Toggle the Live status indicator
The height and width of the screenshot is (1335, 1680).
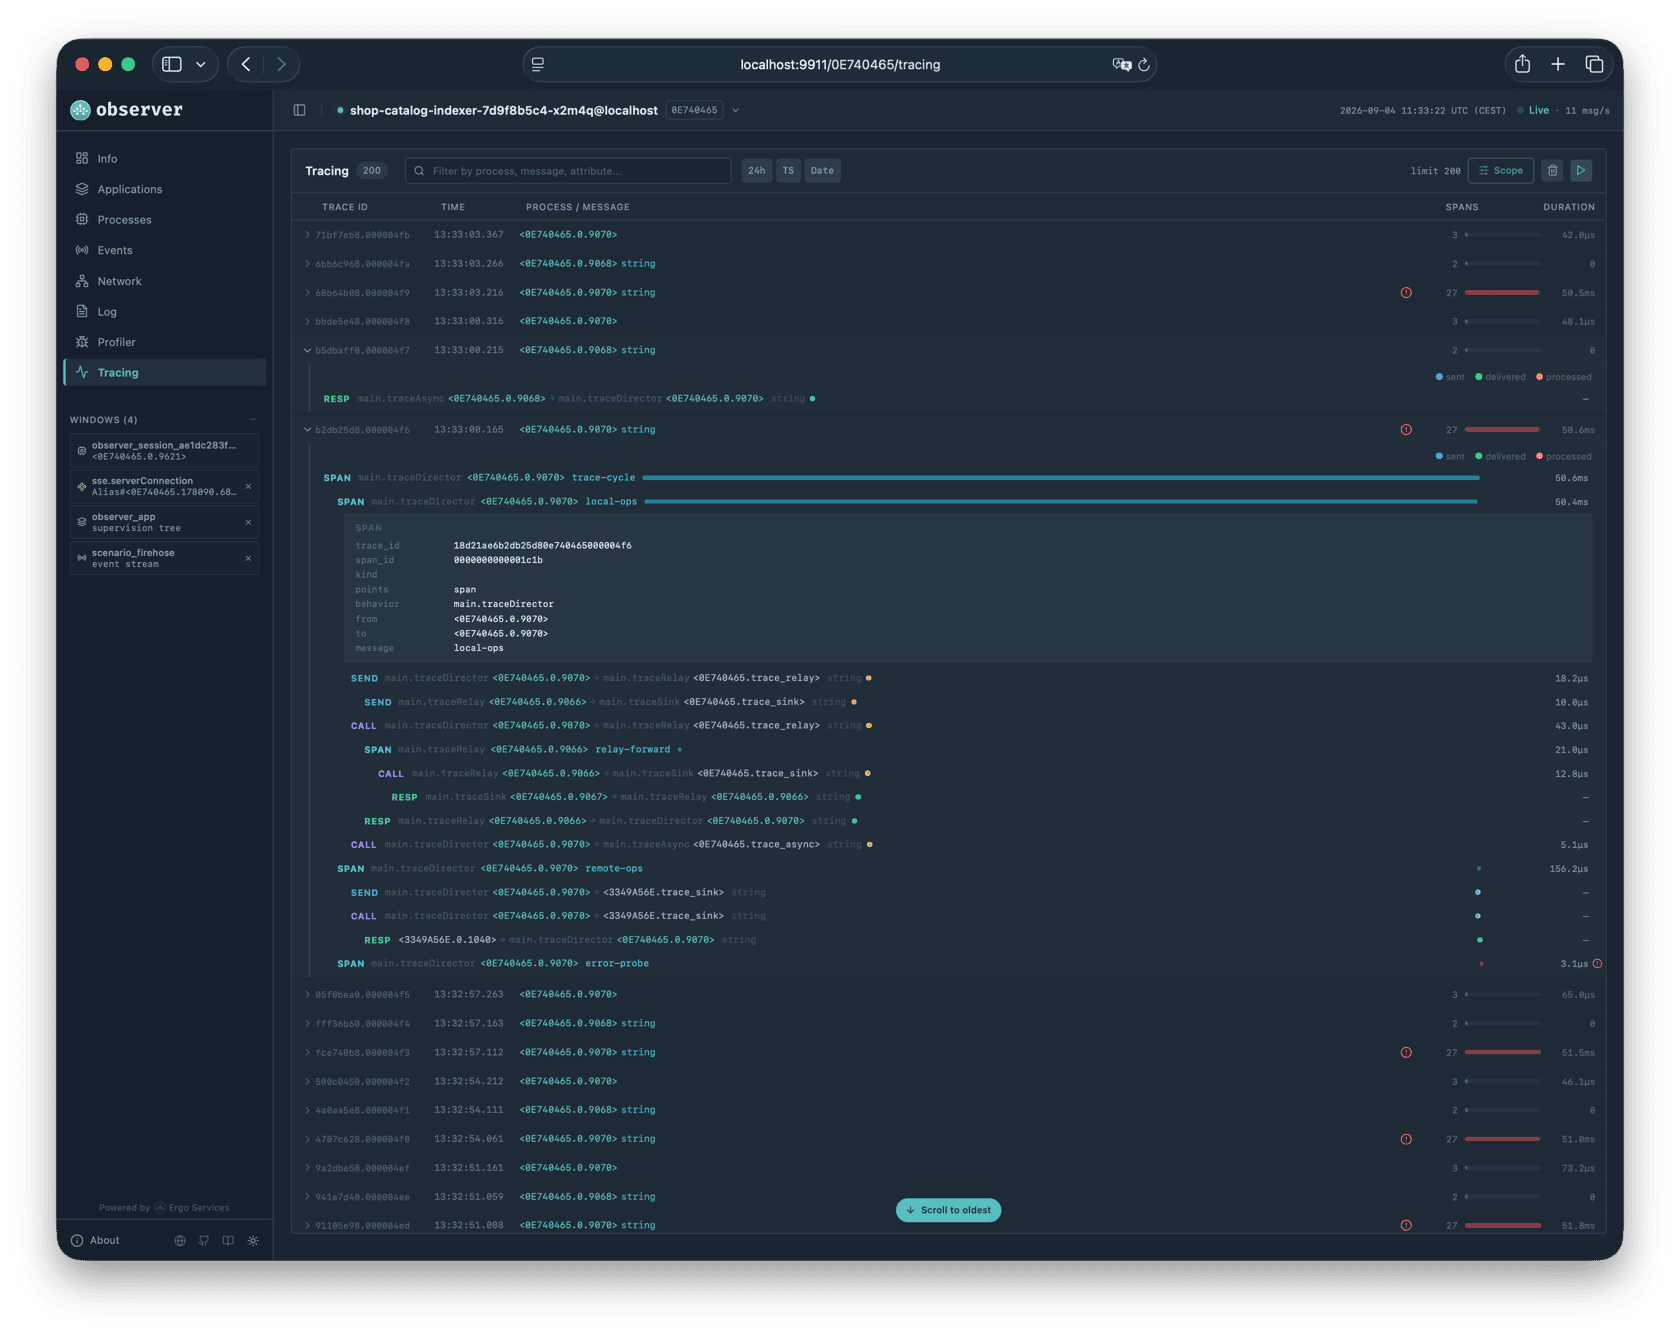[1533, 111]
